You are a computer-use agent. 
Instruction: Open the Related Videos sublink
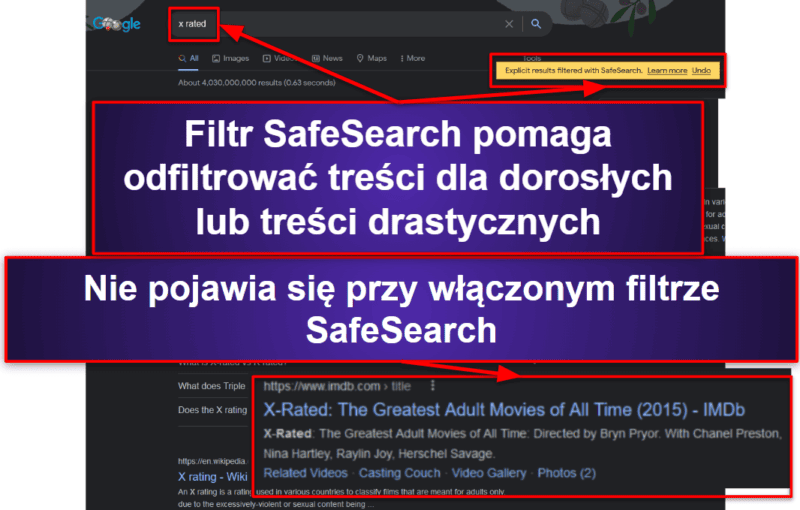[x=305, y=473]
